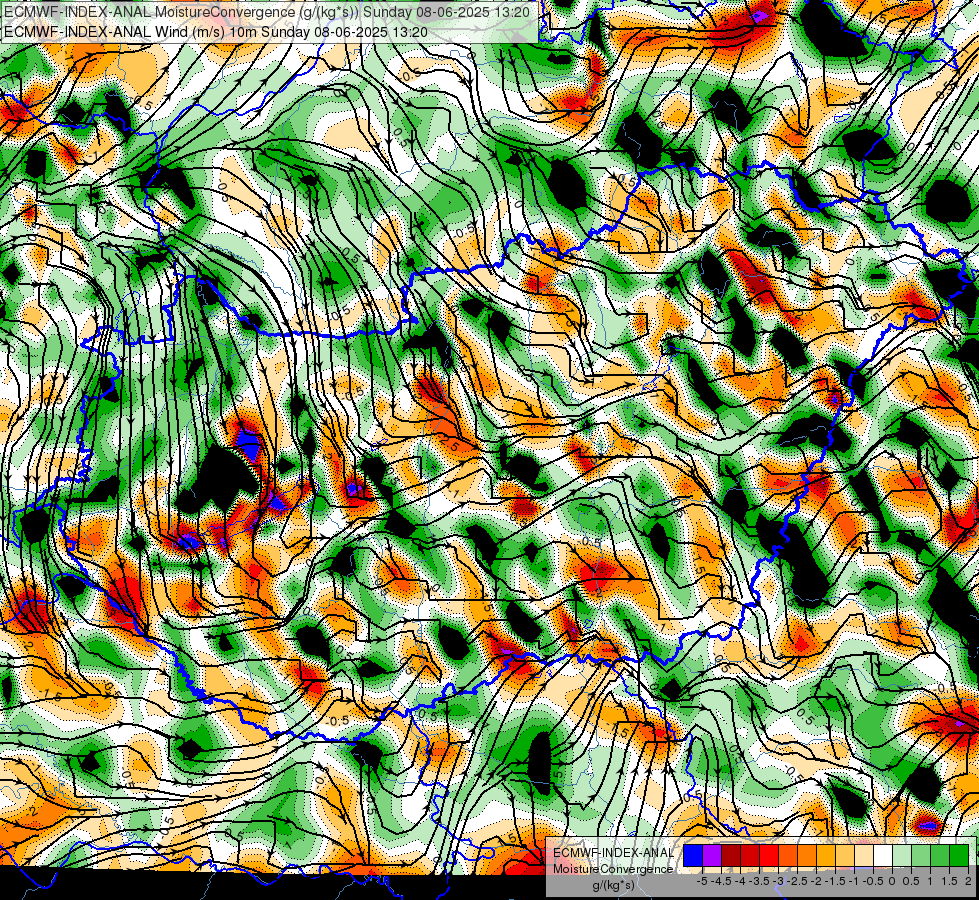The width and height of the screenshot is (979, 900).
Task: Click the -0.5 legend tick label
Action: click(x=873, y=881)
